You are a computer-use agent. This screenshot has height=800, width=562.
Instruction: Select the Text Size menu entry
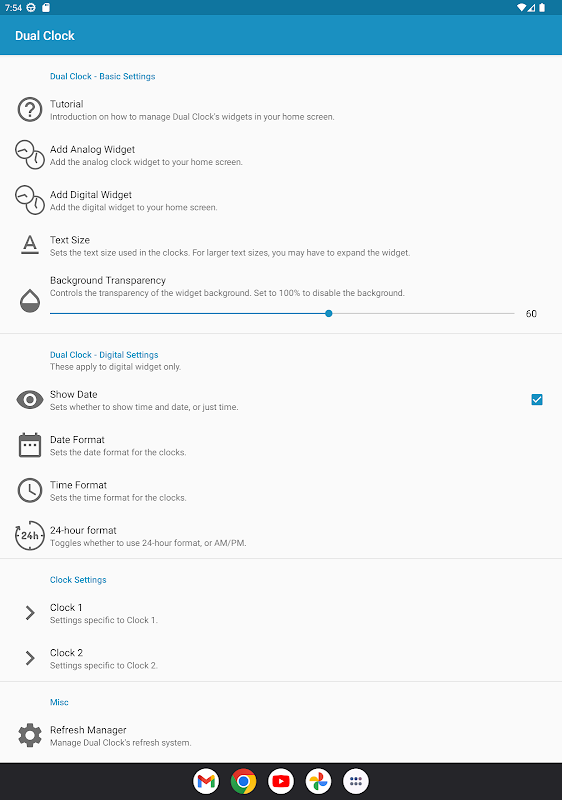click(x=281, y=245)
